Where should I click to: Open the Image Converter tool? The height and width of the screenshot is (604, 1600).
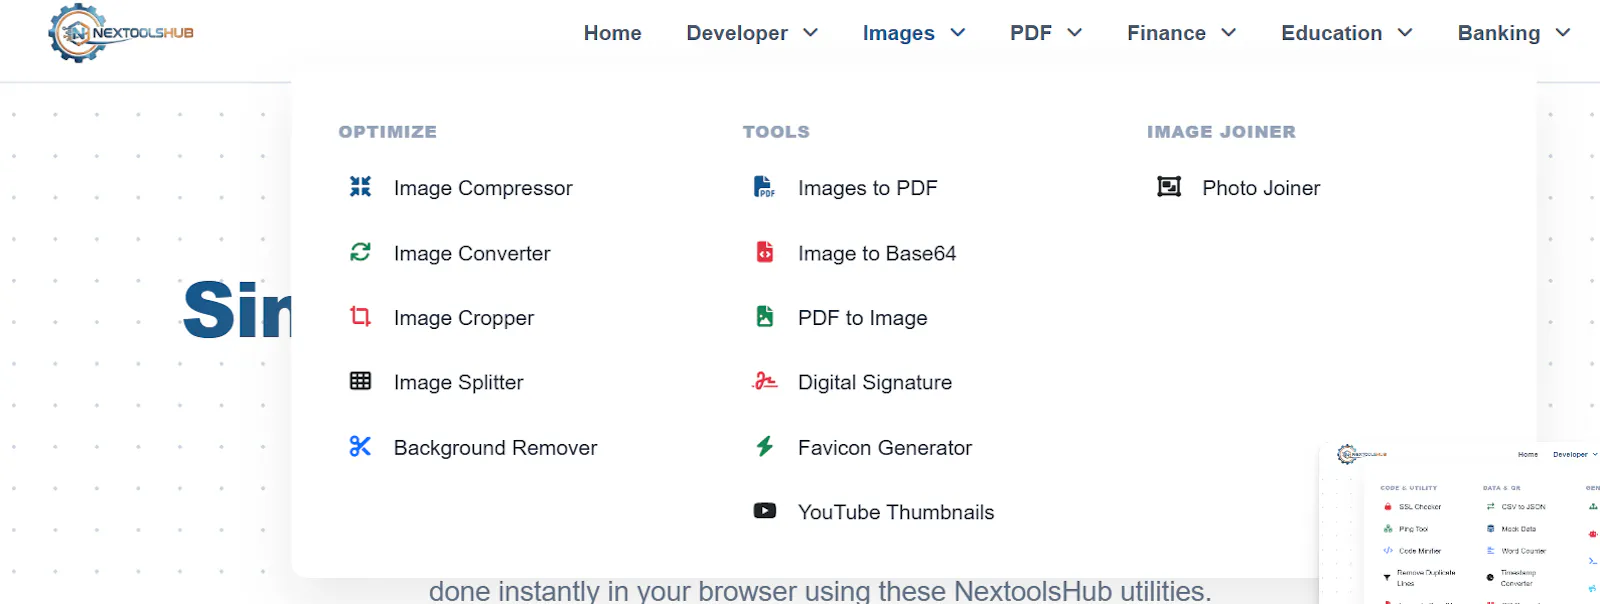[x=472, y=253]
